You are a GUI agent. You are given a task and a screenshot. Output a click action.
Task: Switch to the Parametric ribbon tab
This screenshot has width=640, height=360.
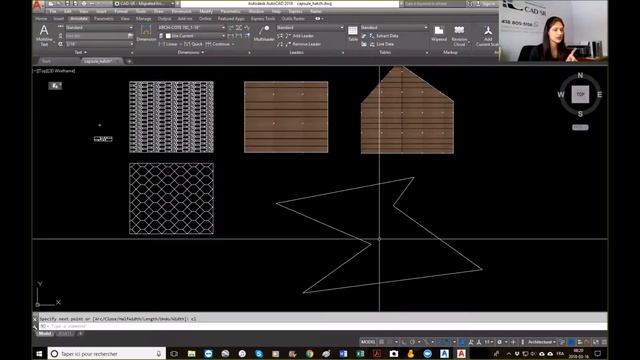pos(104,19)
